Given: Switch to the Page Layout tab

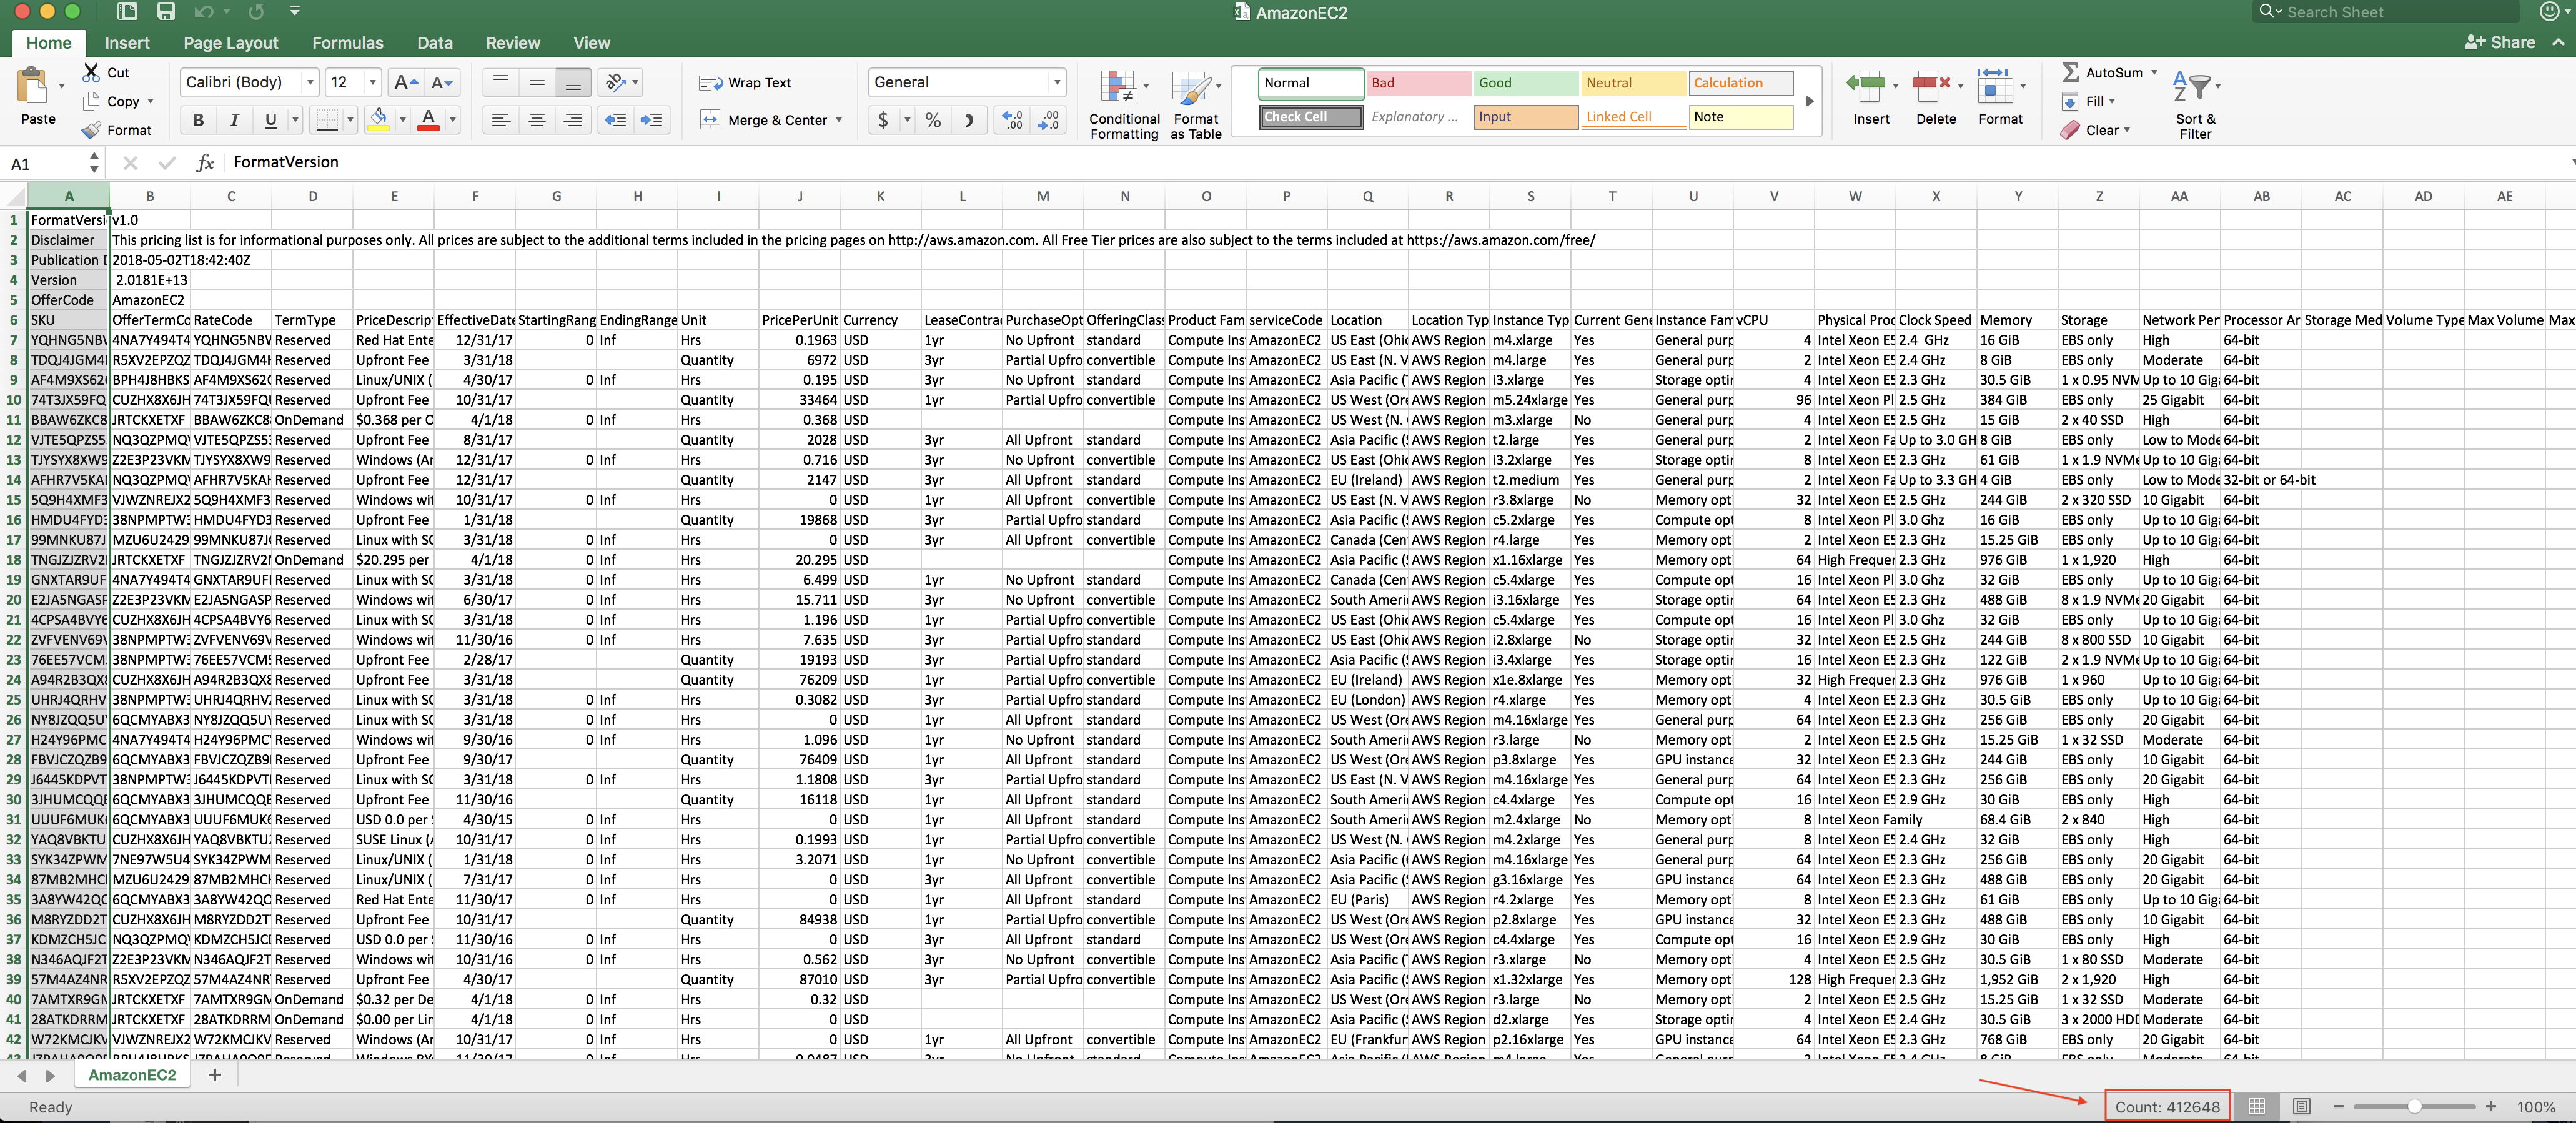Looking at the screenshot, I should pyautogui.click(x=231, y=43).
